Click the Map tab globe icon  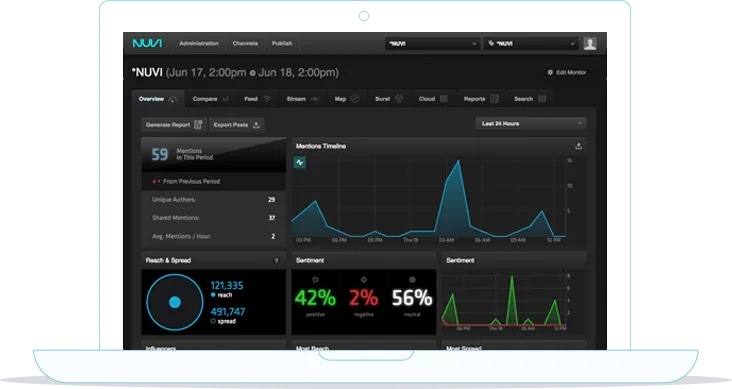[x=355, y=99]
